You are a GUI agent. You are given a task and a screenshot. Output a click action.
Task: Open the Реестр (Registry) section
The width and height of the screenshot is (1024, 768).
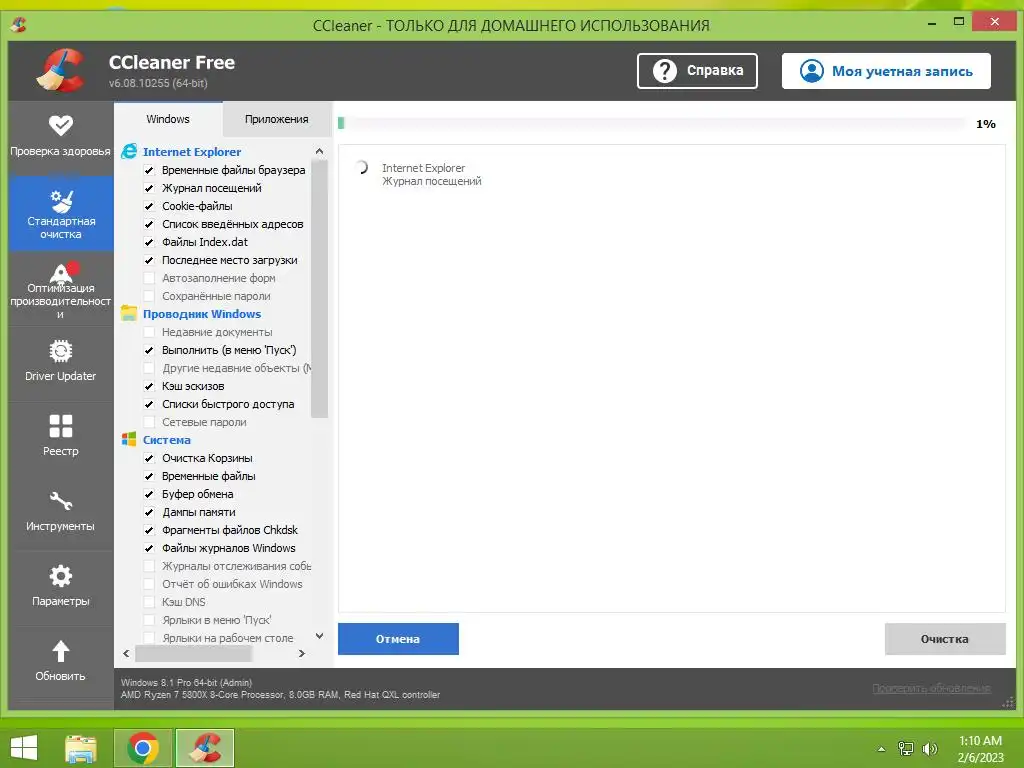click(60, 436)
